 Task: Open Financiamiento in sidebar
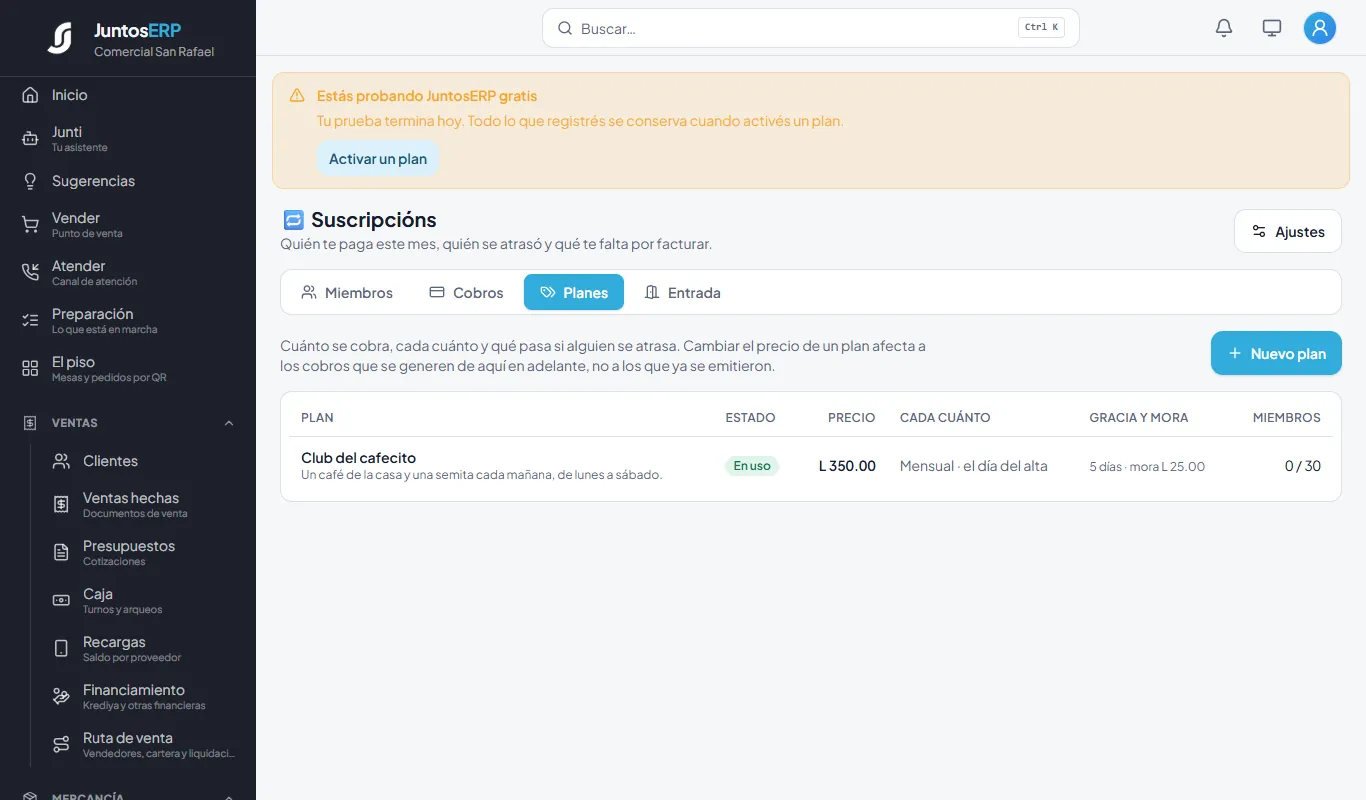(143, 696)
